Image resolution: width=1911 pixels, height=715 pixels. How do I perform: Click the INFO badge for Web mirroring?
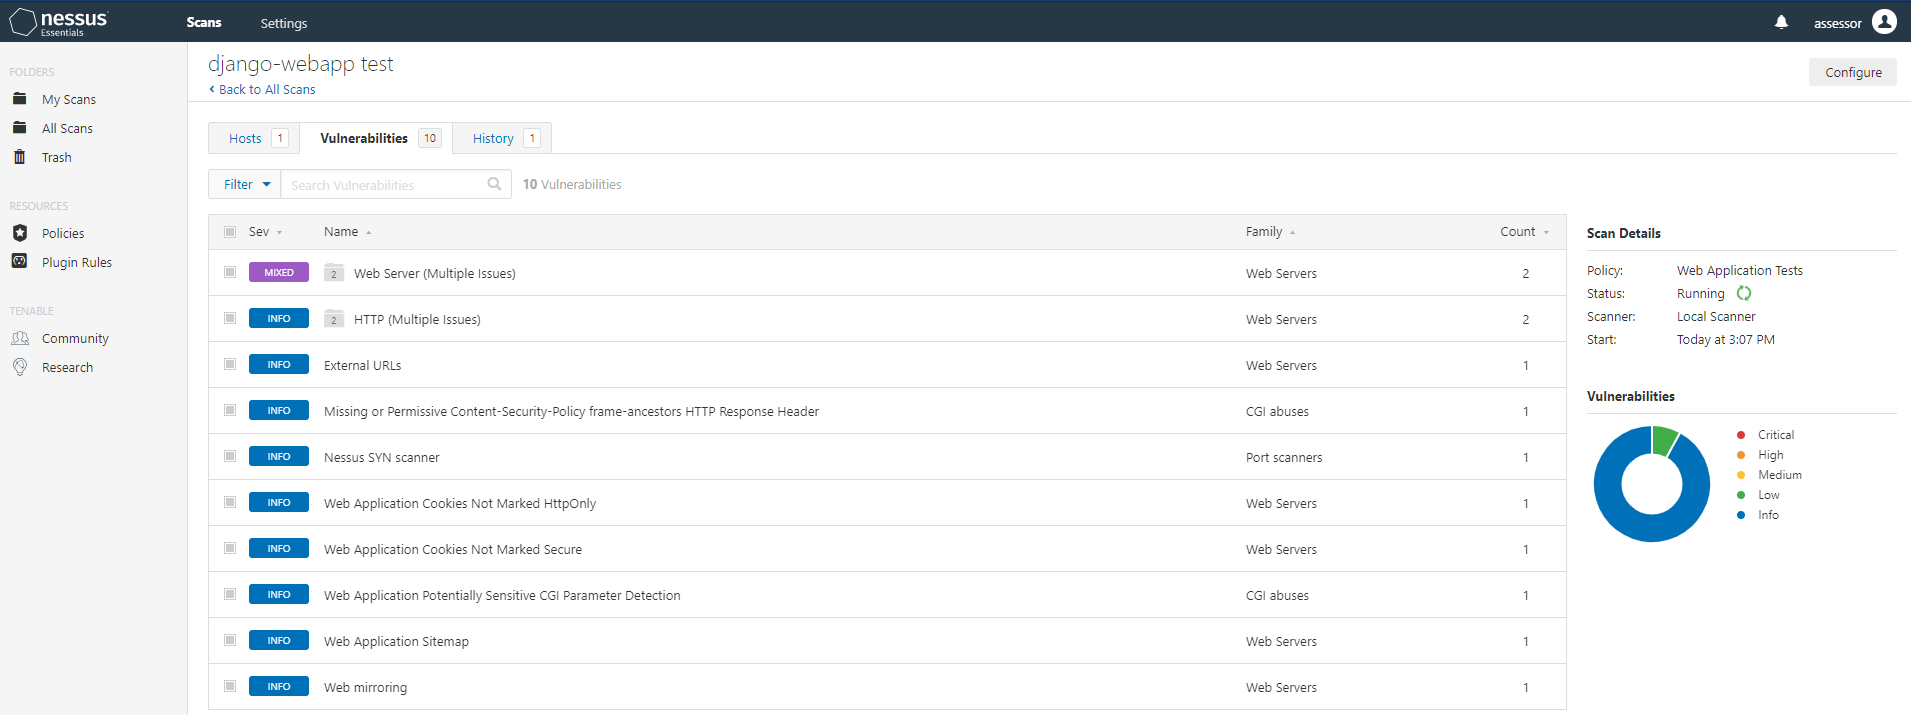click(279, 686)
